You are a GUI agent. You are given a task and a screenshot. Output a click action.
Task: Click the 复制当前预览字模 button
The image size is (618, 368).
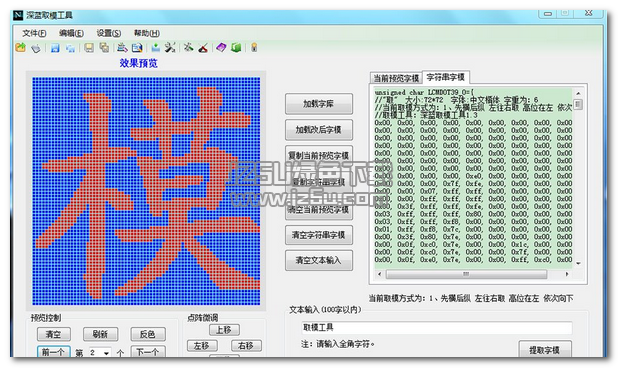click(318, 155)
